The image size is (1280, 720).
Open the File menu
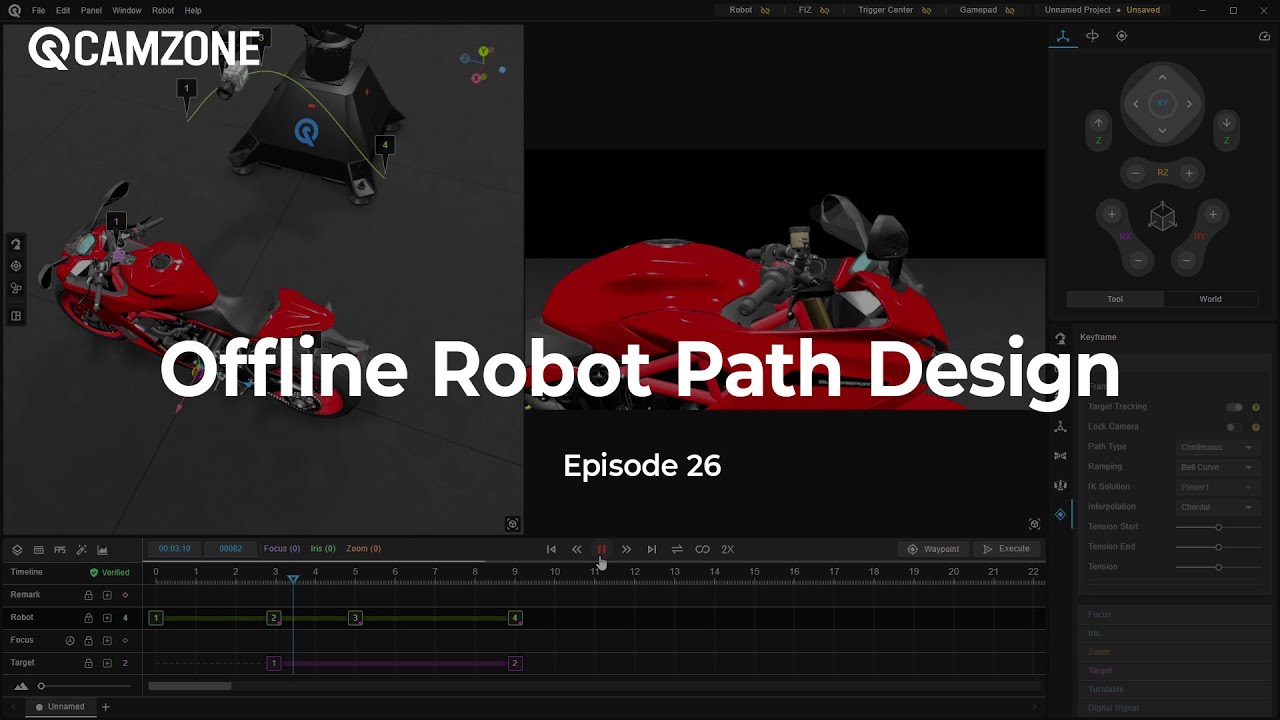38,10
